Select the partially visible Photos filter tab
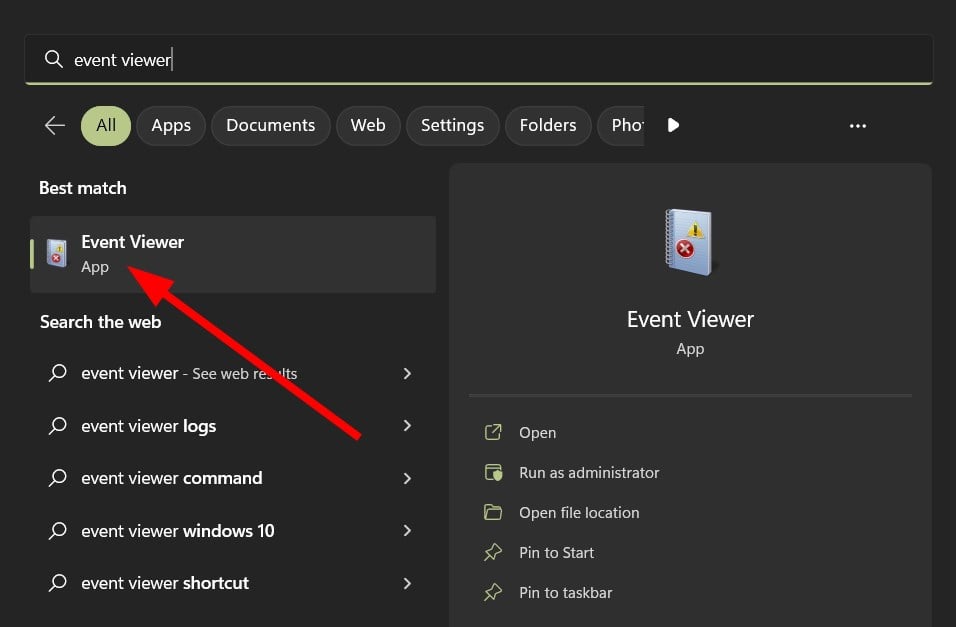Screen dimensions: 956x627 pos(621,126)
